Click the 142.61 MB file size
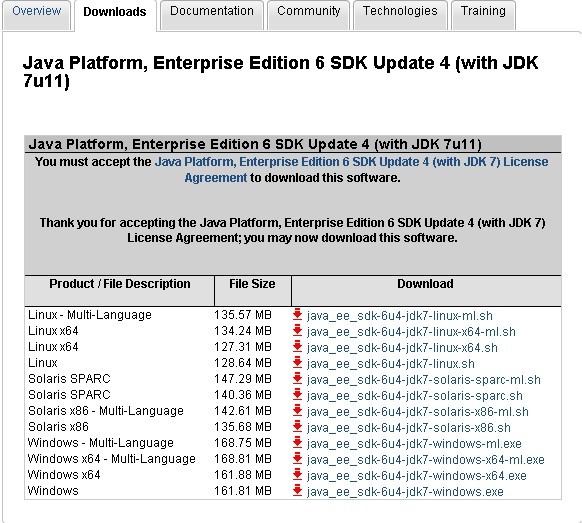Viewport: 582px width, 523px height. pyautogui.click(x=243, y=411)
